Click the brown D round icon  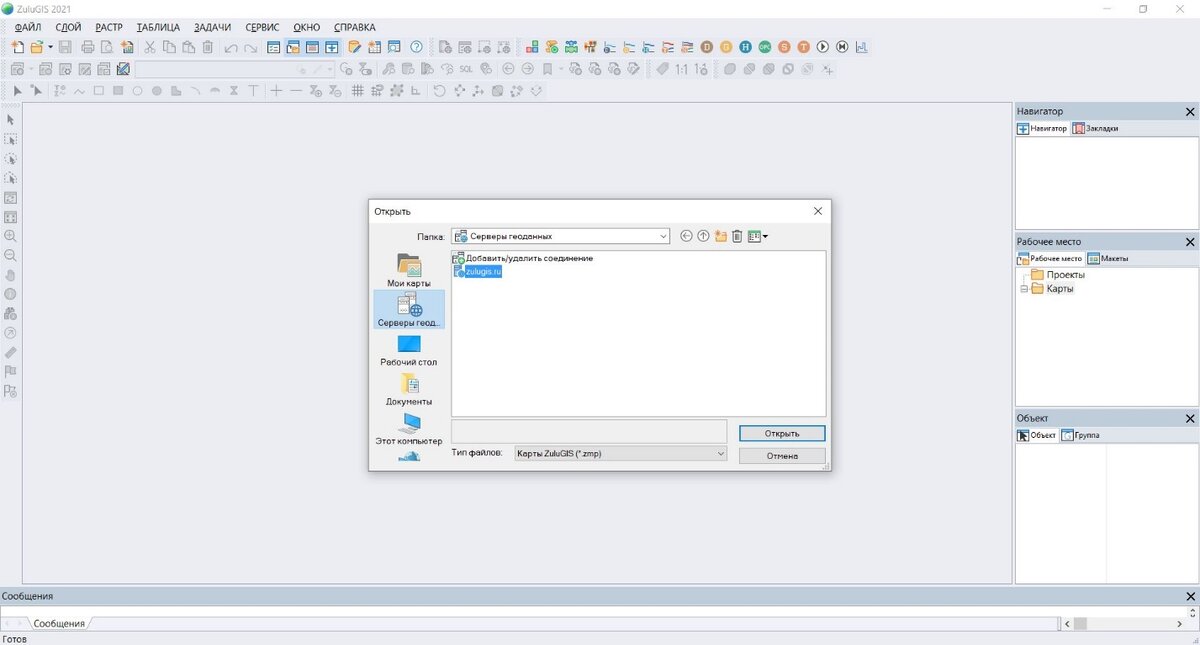(707, 47)
